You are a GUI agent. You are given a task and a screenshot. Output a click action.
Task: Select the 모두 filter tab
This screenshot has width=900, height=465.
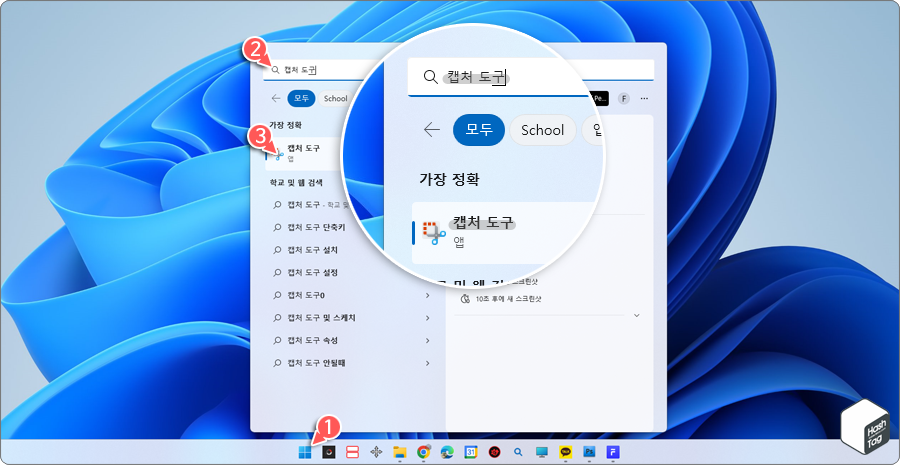[x=301, y=98]
